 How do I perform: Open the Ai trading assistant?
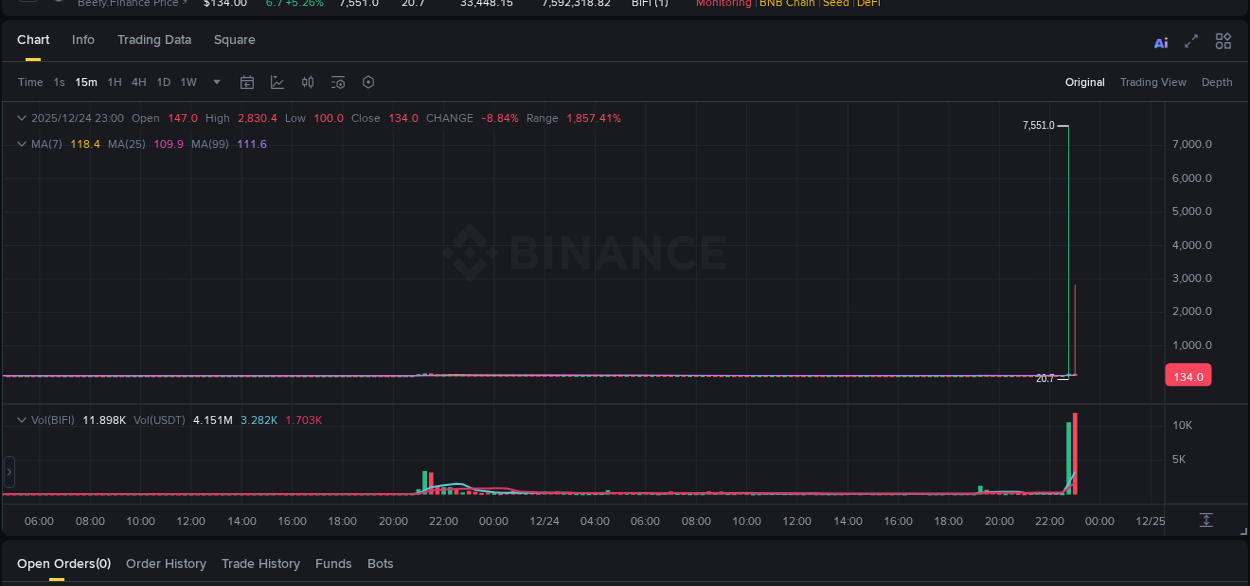(1160, 41)
